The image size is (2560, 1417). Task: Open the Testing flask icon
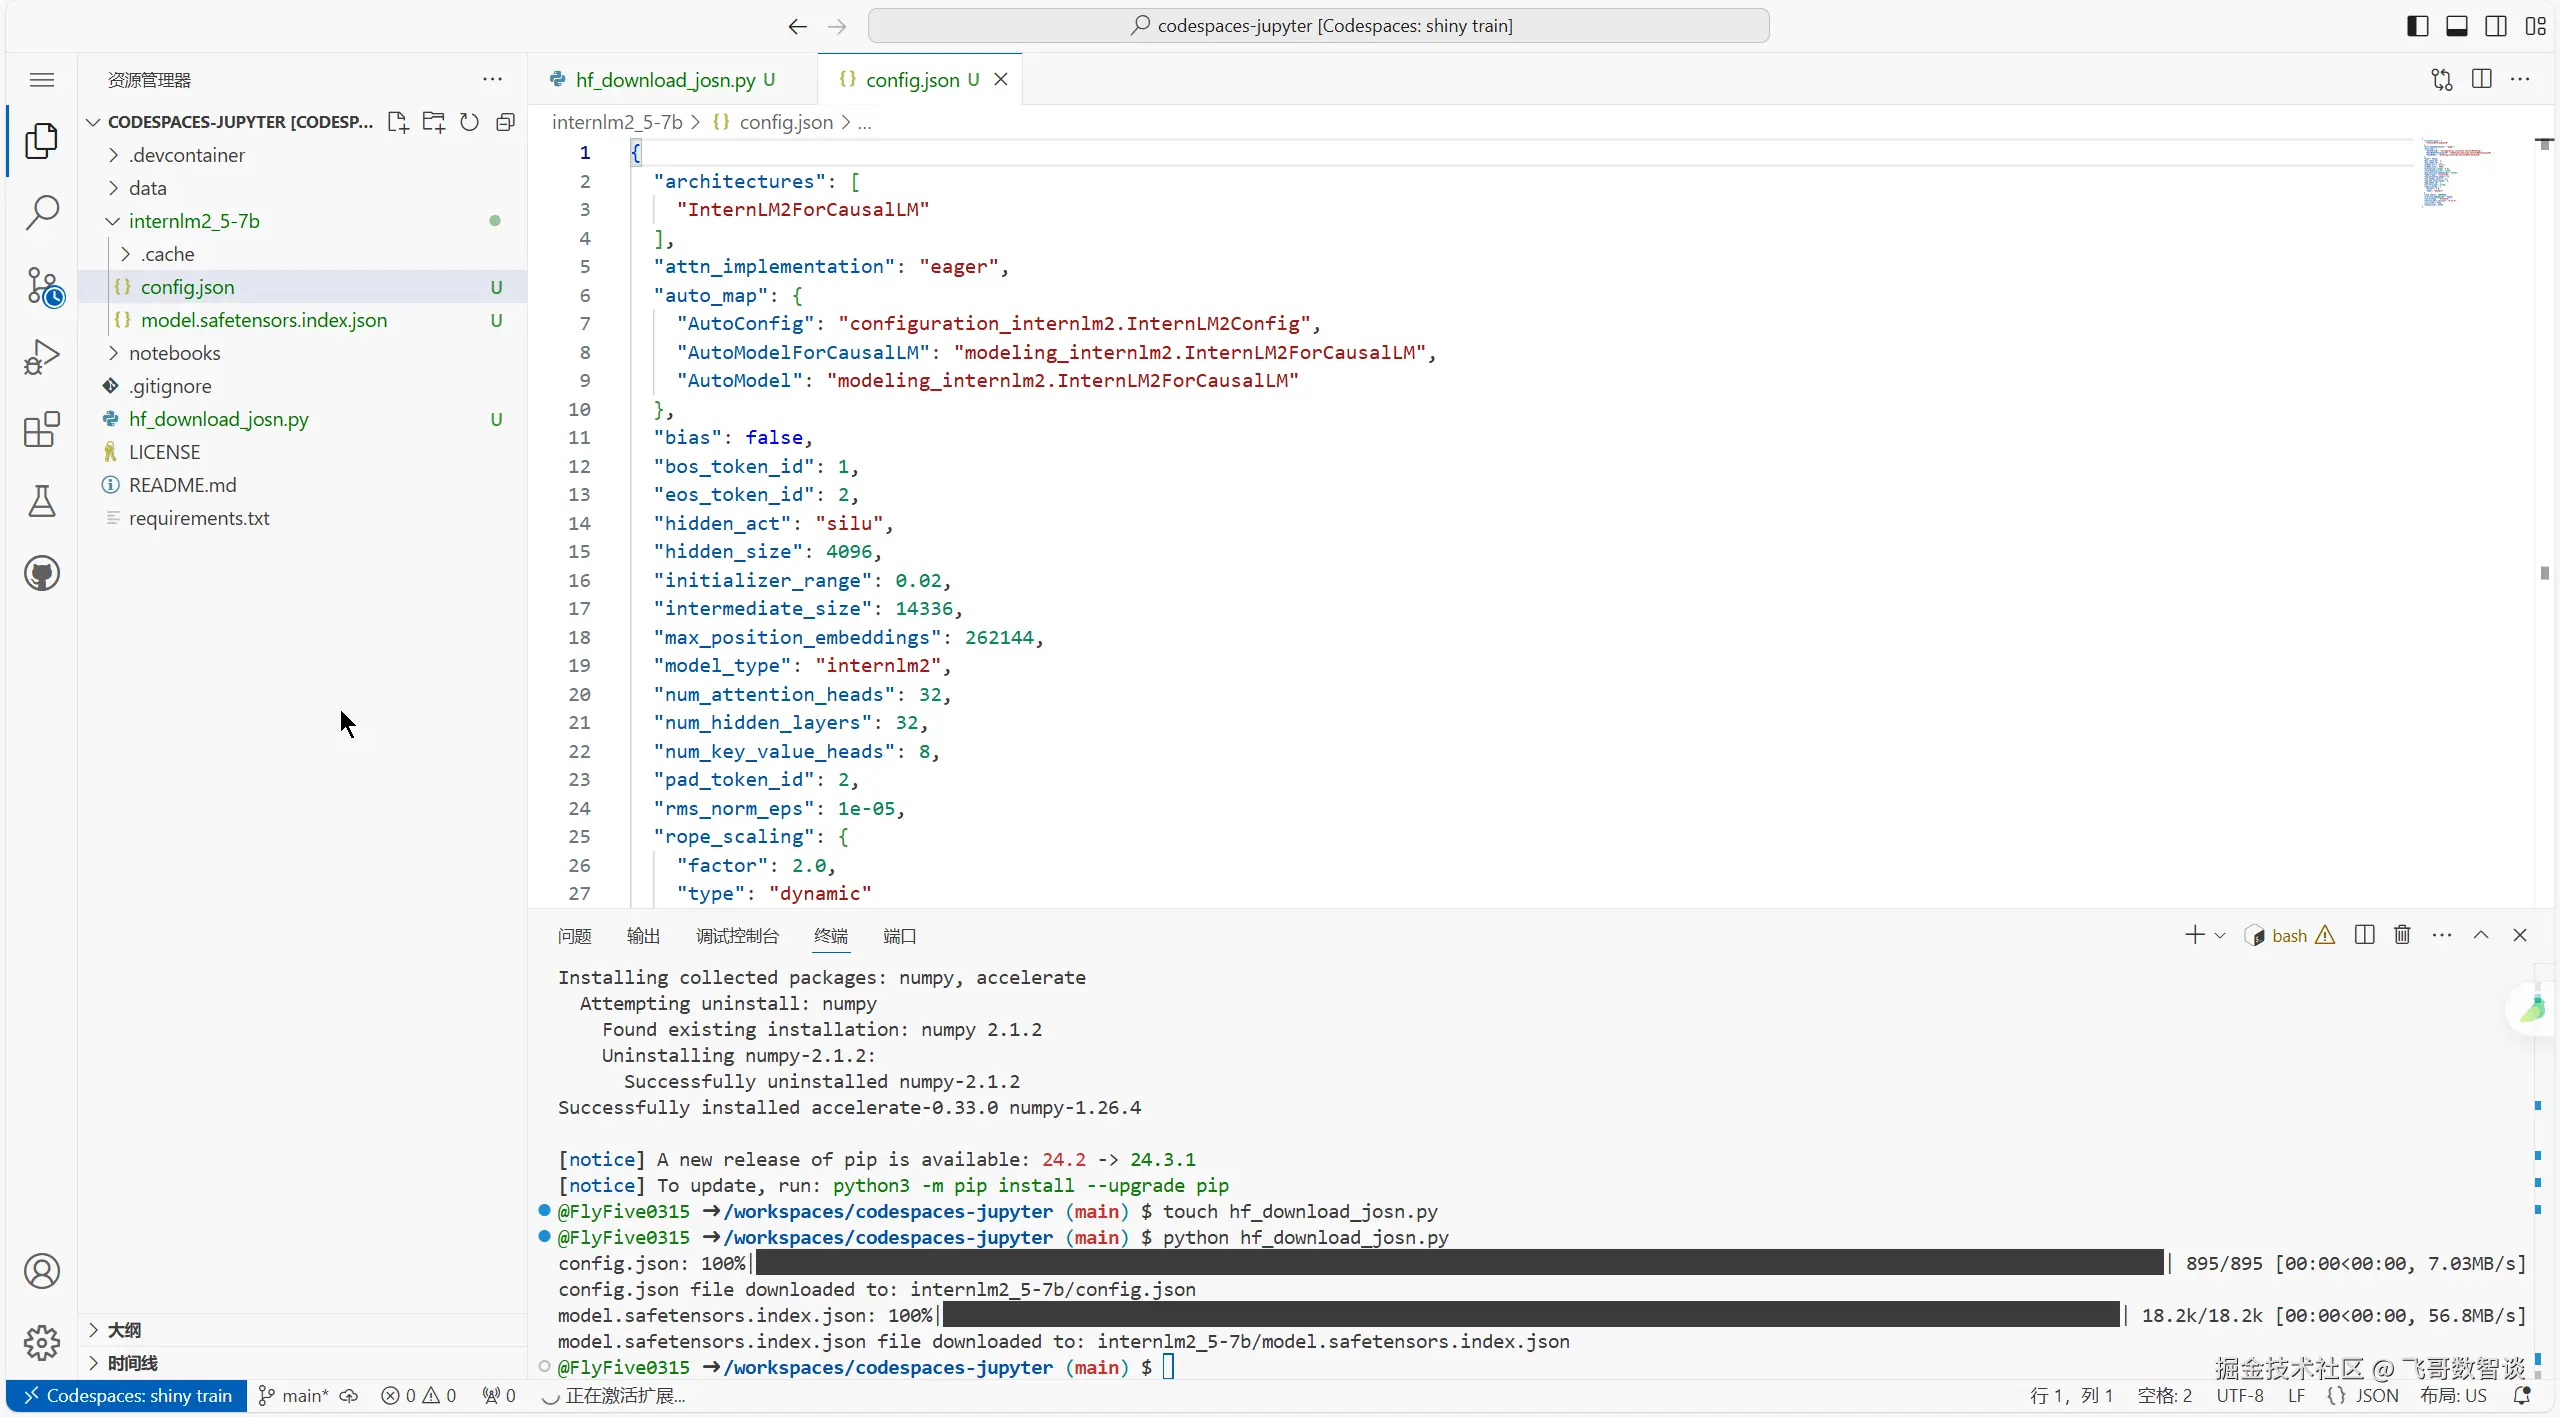pos(42,501)
